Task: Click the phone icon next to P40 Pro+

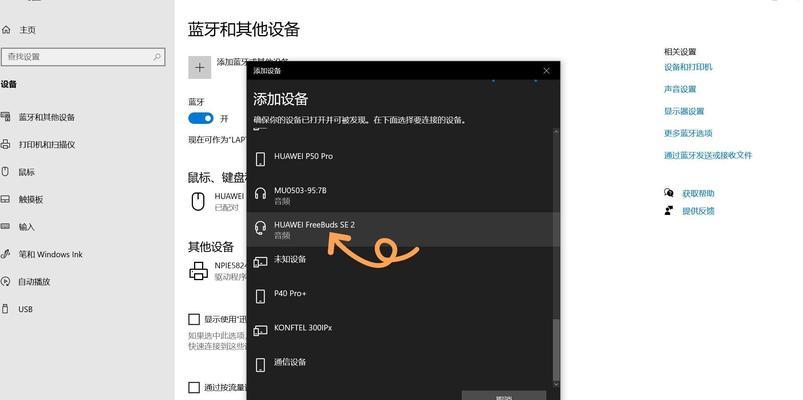Action: pyautogui.click(x=261, y=296)
